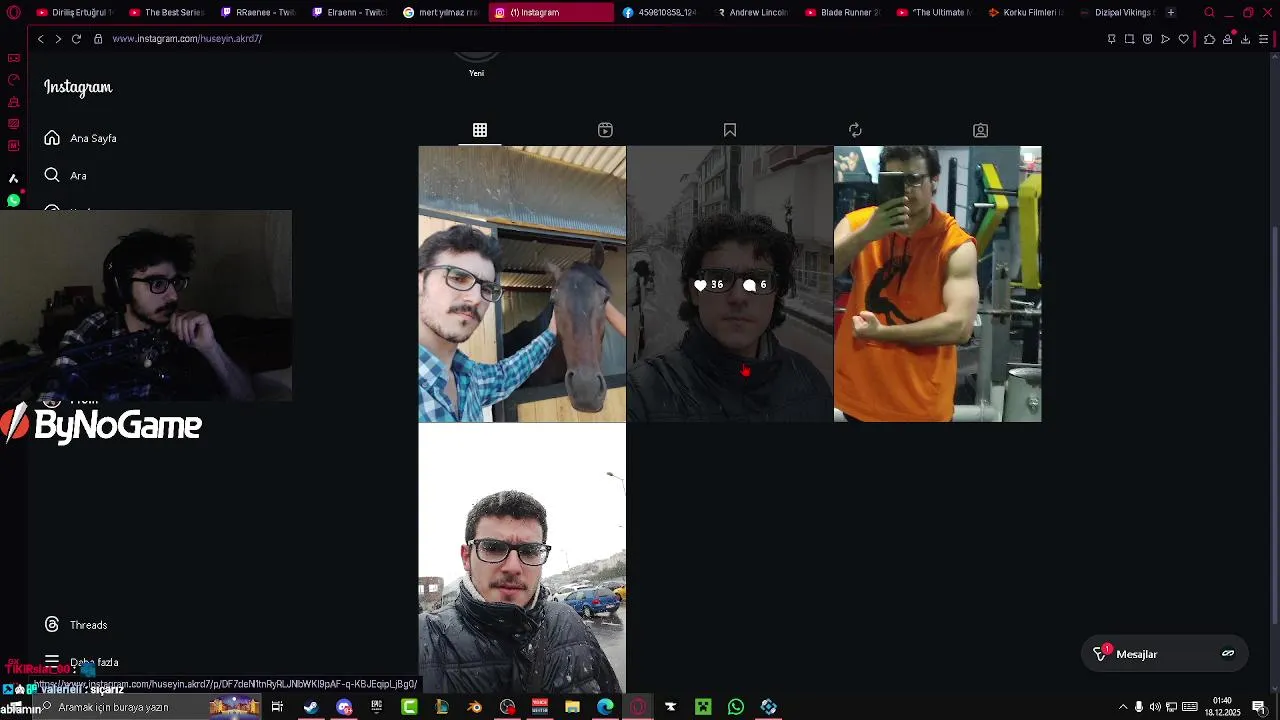Screen dimensions: 1280x720
Task: Open Task View on the taskbar
Action: pyautogui.click(x=277, y=707)
